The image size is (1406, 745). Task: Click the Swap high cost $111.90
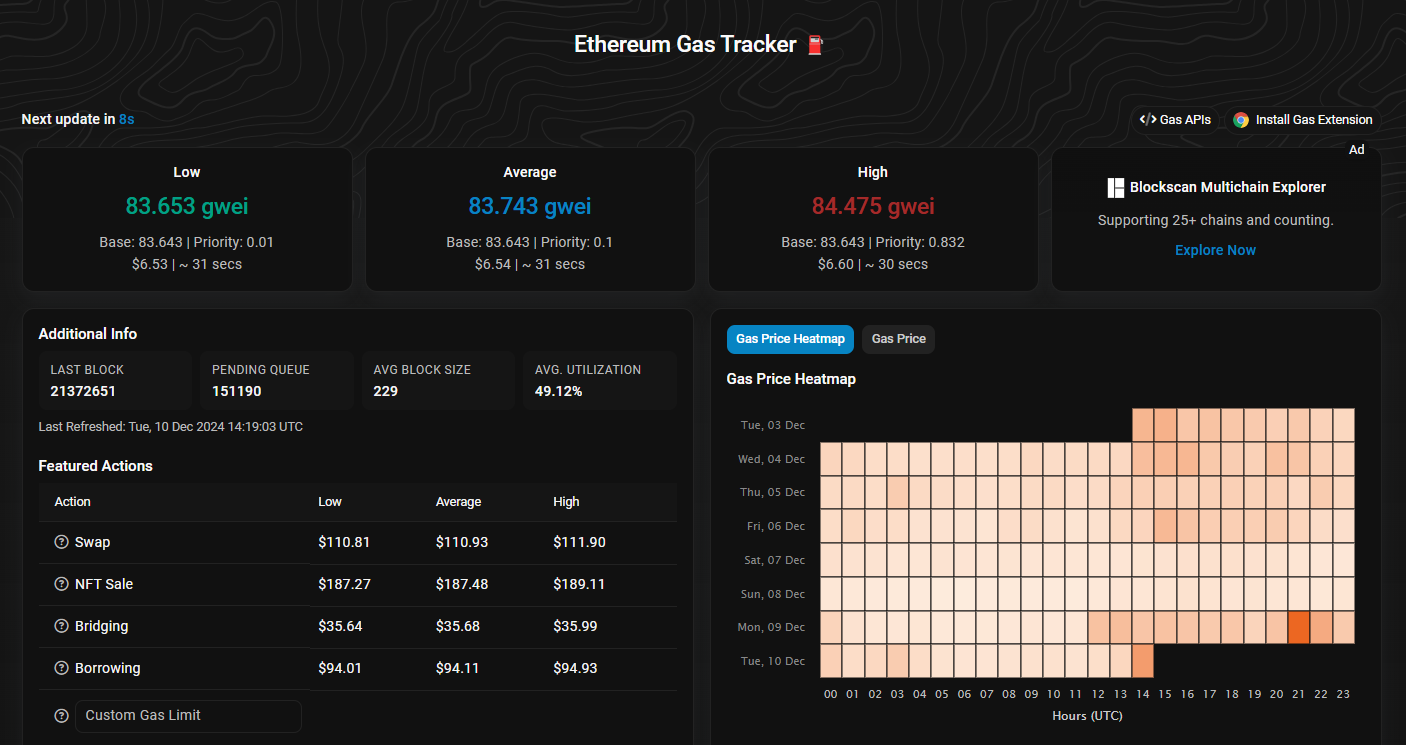tap(579, 542)
